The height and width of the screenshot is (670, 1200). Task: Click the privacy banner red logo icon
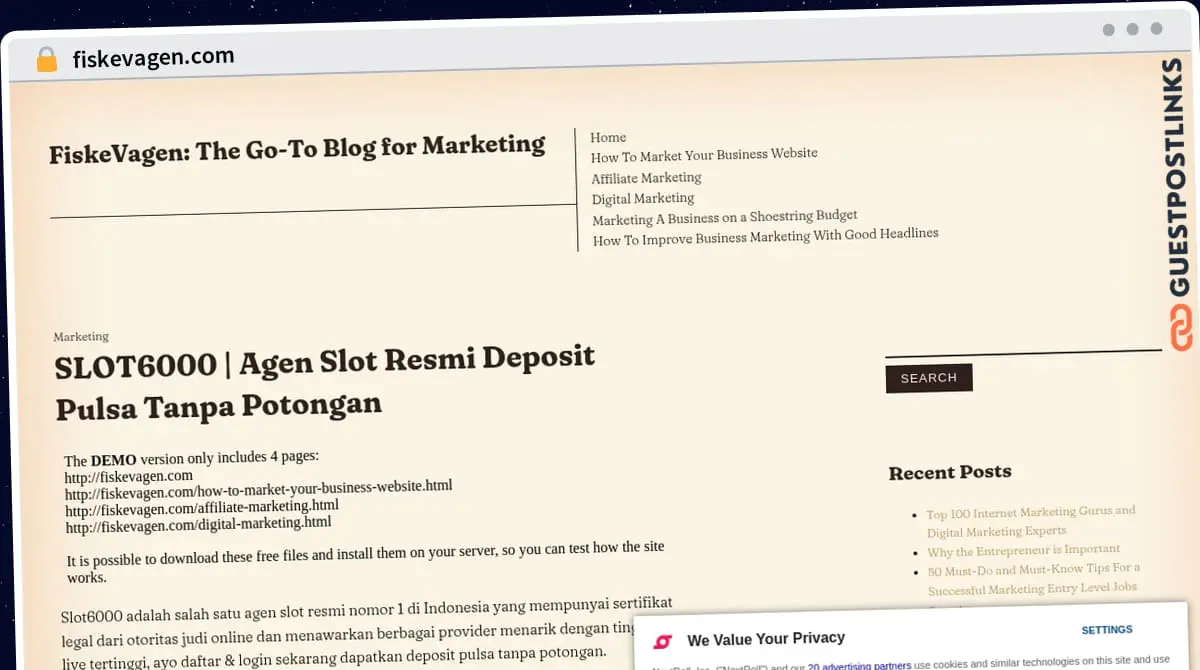[x=662, y=640]
